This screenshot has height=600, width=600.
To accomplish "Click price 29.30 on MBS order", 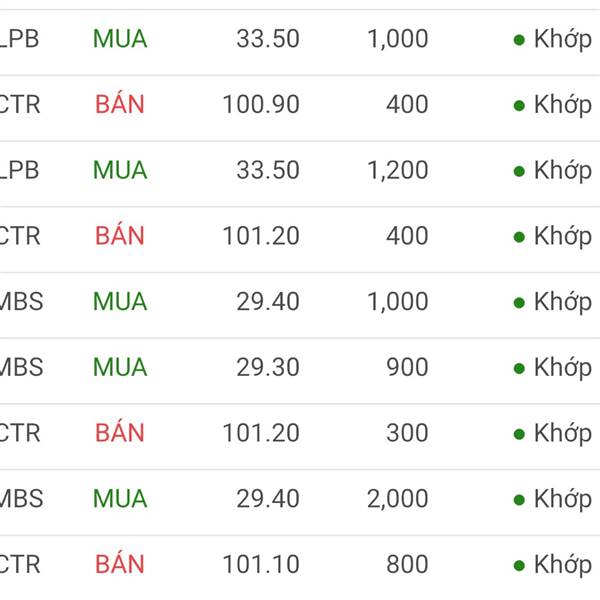I will point(268,367).
